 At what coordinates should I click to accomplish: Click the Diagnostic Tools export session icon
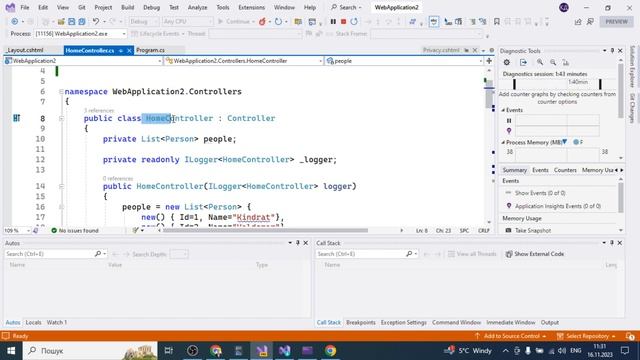coord(523,62)
